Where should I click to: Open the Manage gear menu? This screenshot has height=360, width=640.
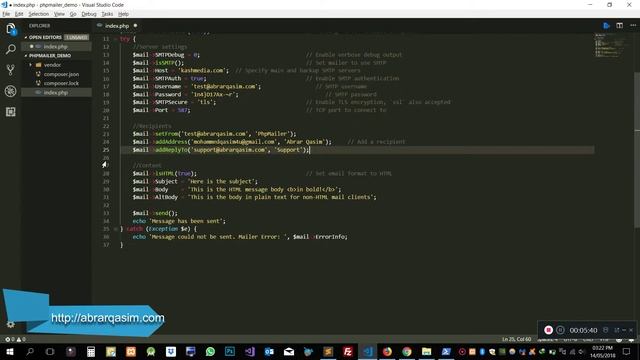[11, 324]
